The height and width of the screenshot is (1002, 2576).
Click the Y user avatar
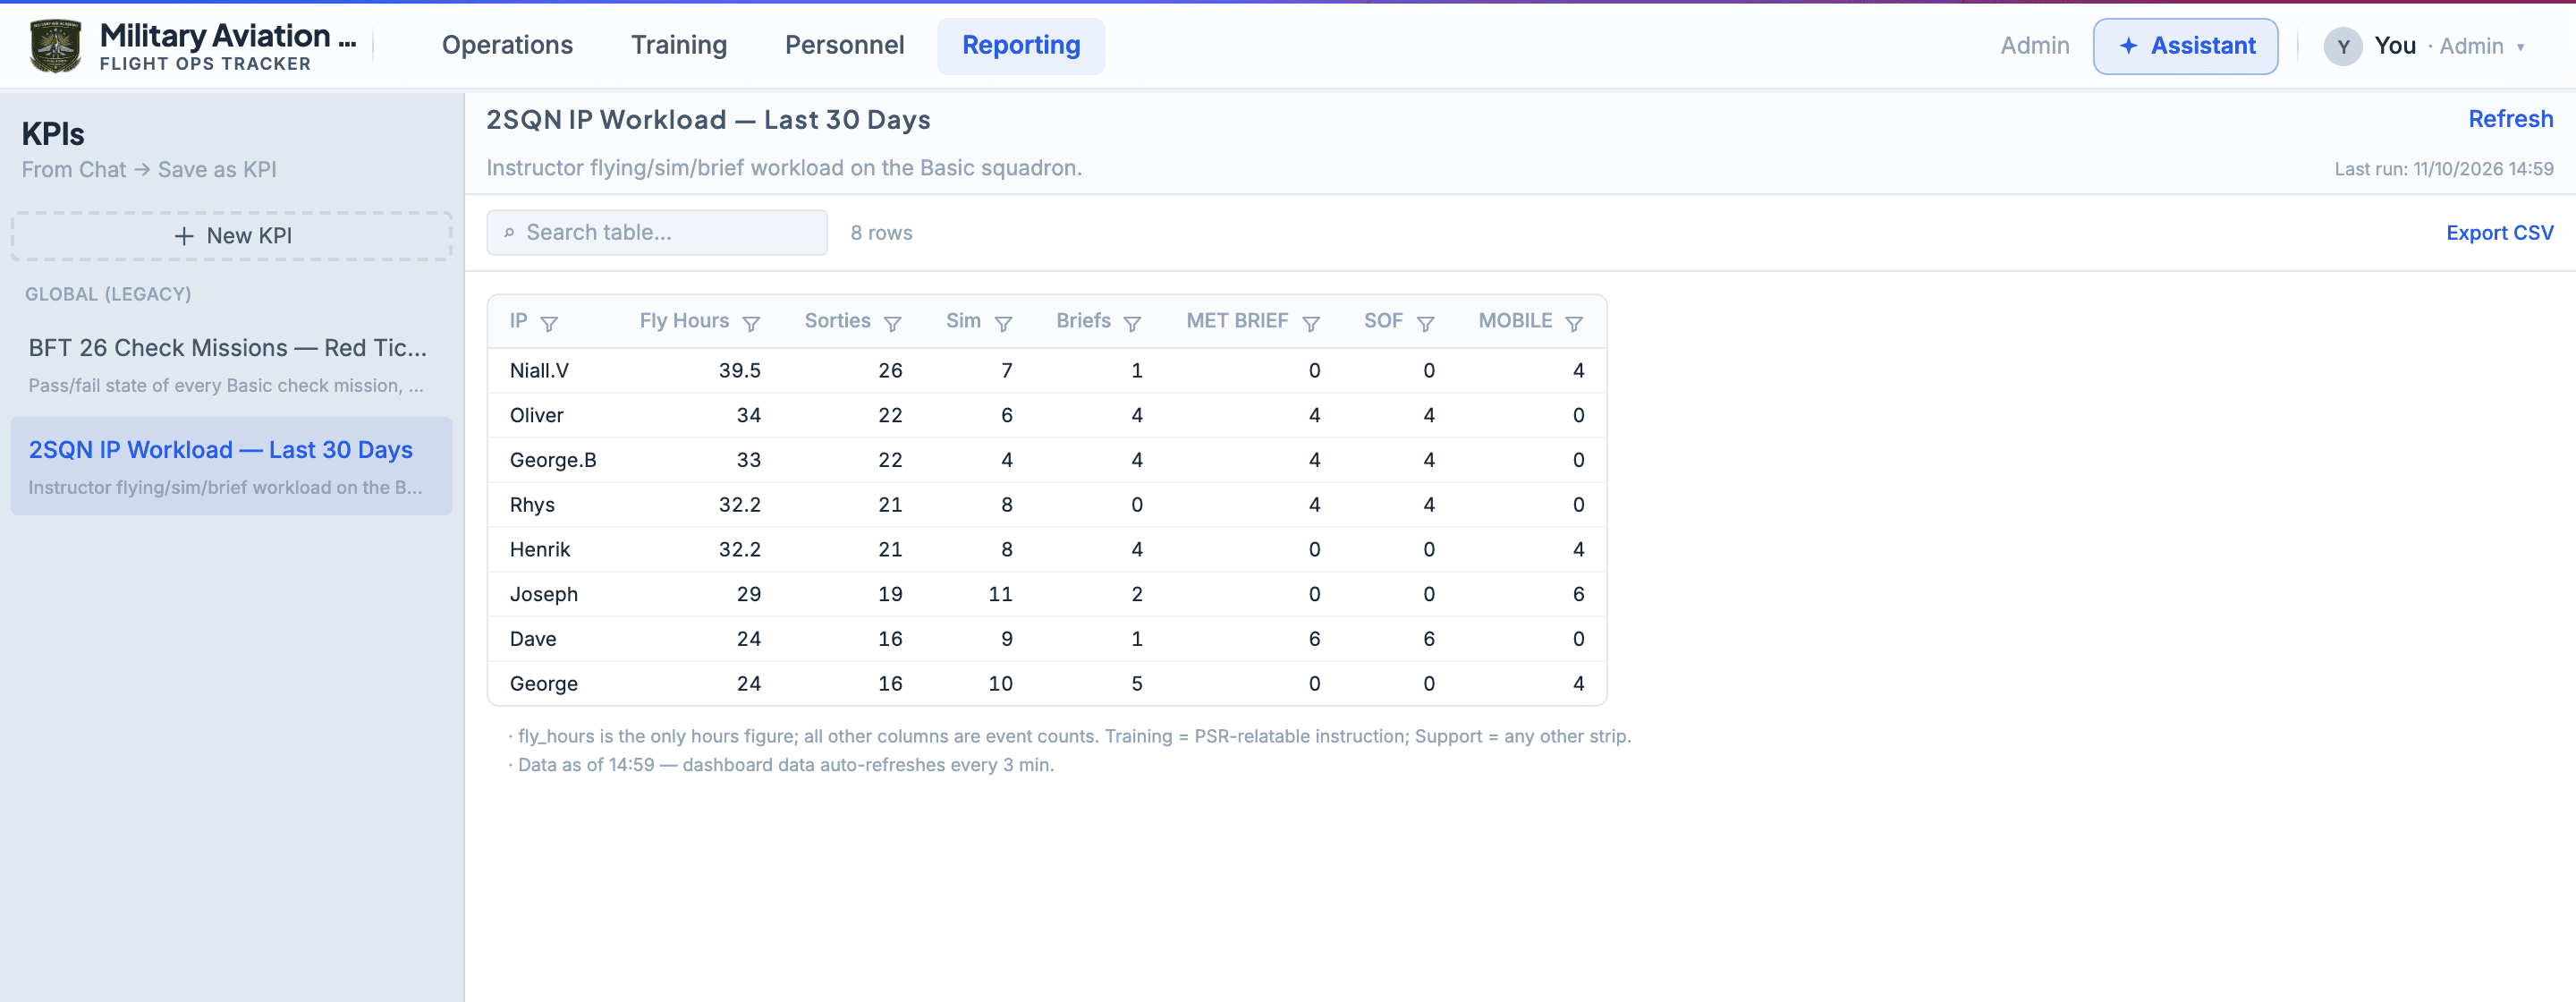[2343, 46]
